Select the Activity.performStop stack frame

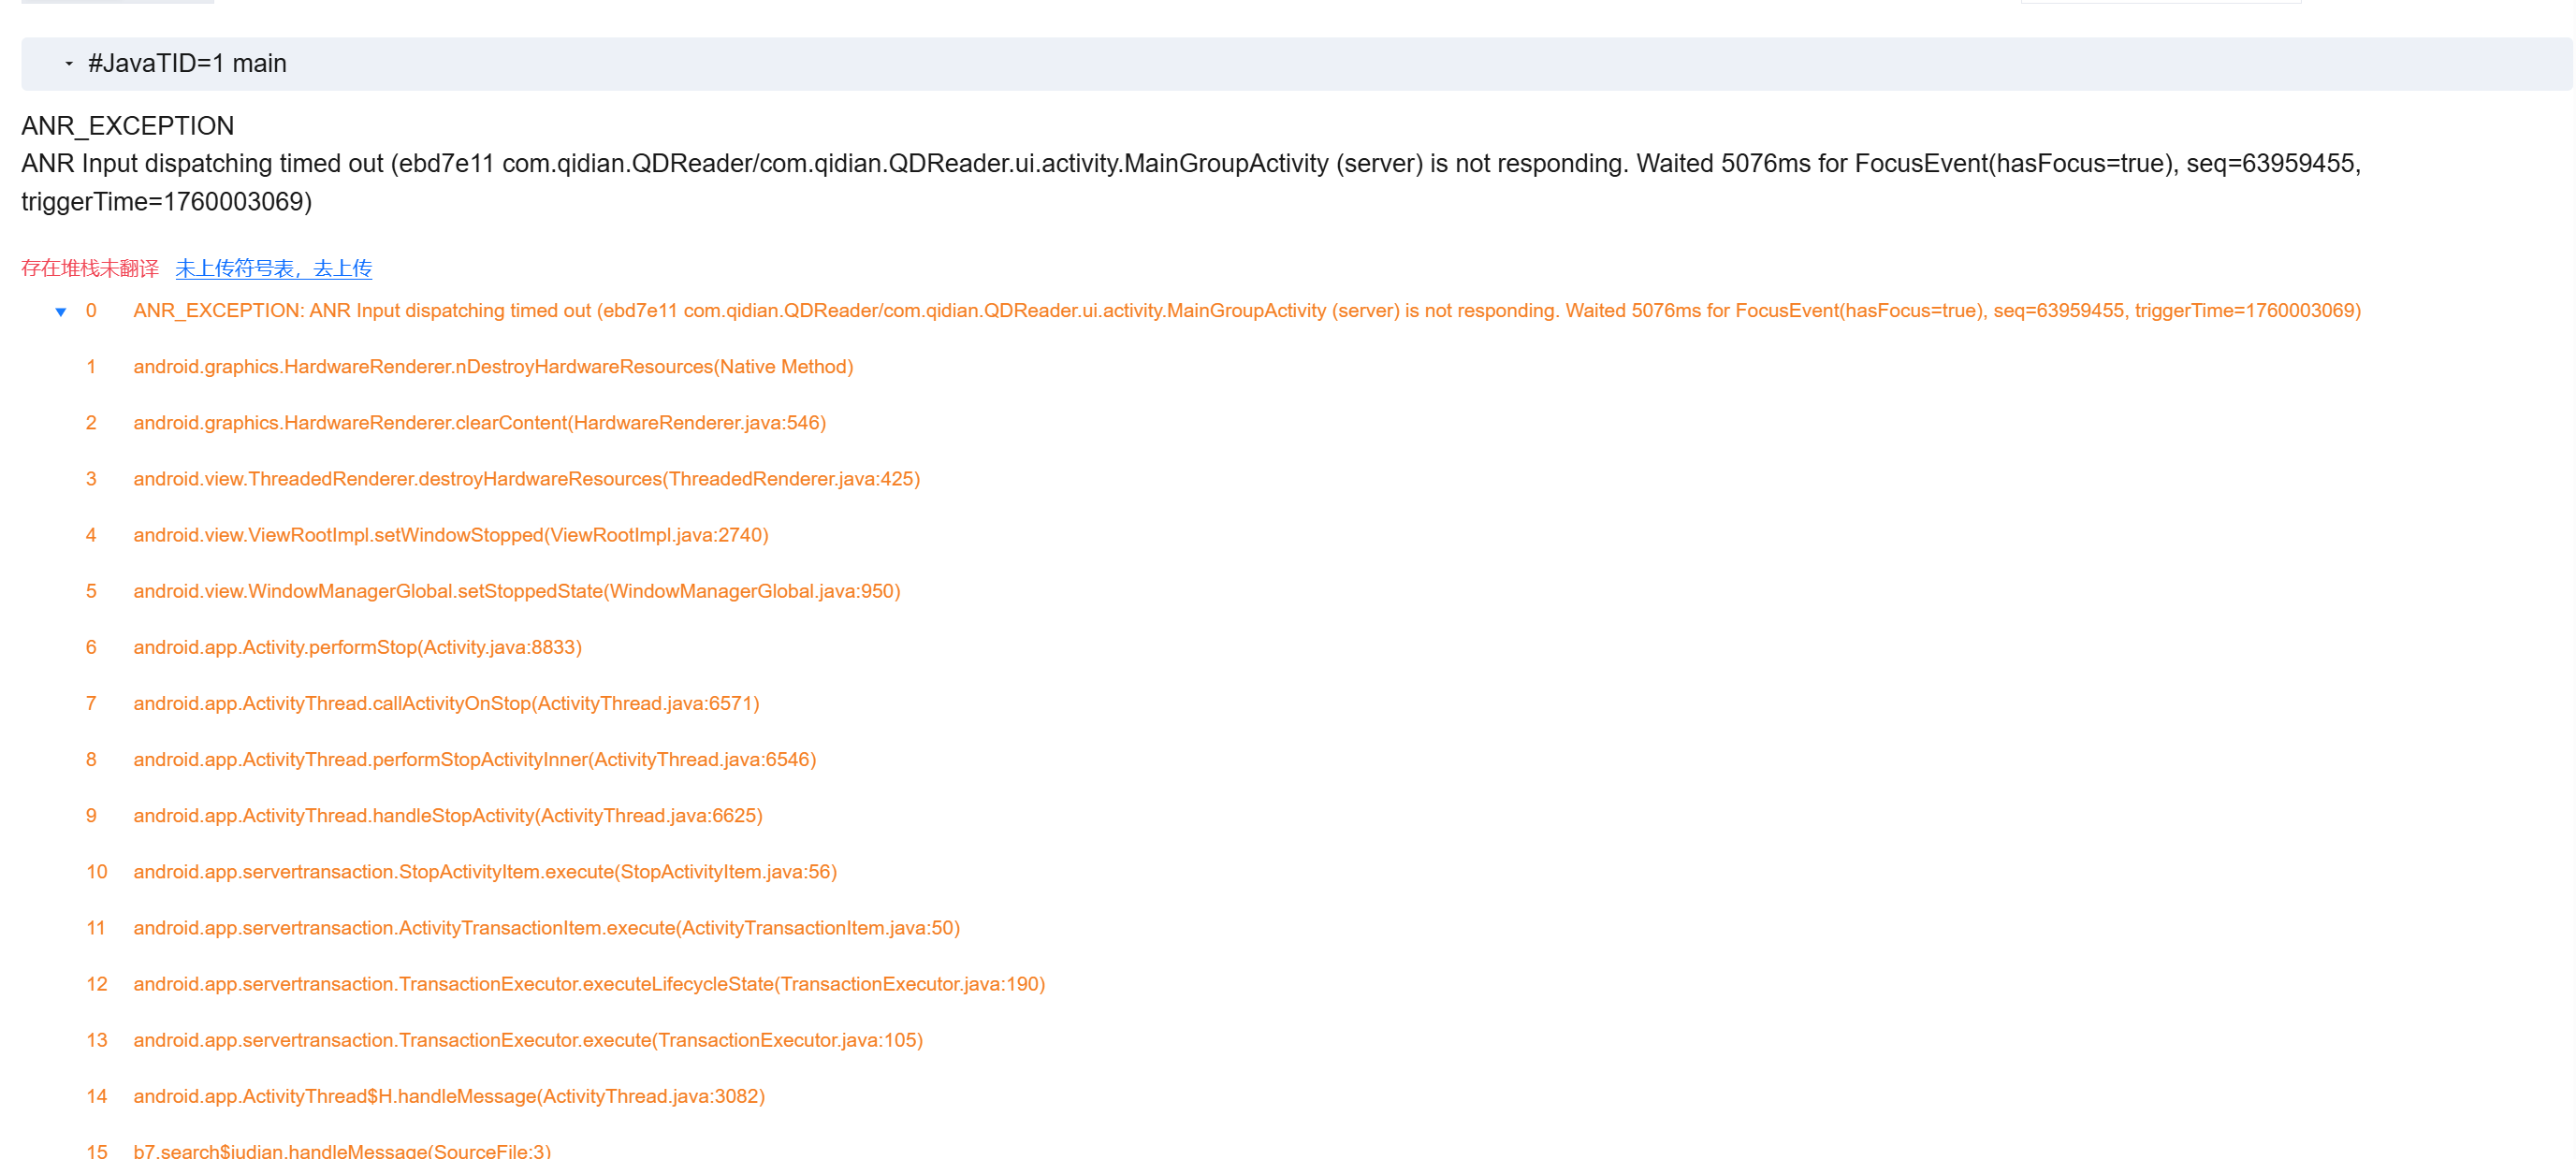click(357, 647)
